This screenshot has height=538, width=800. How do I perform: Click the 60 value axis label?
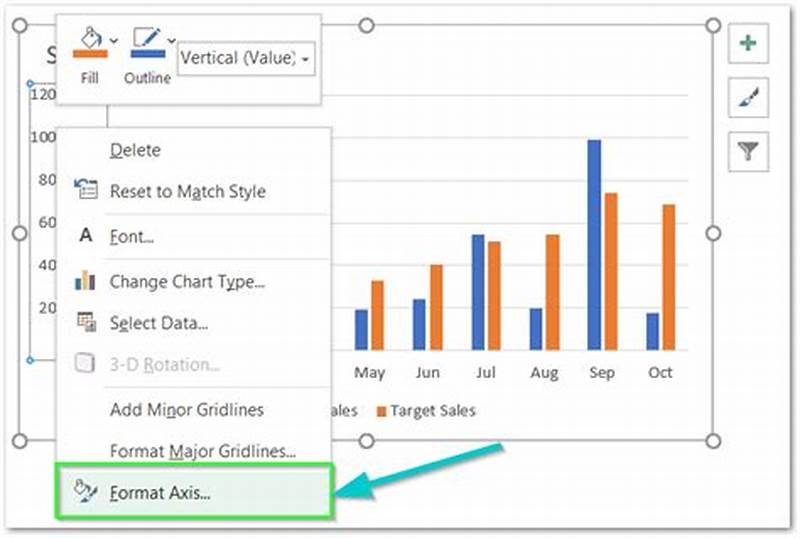click(47, 223)
